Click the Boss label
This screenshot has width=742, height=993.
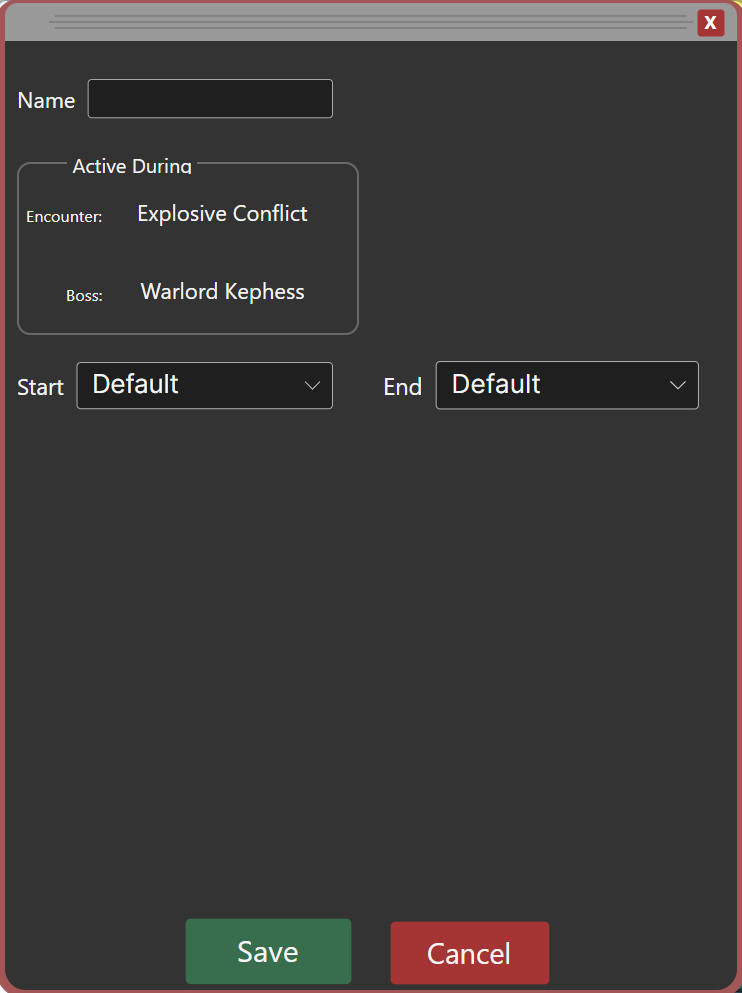click(x=84, y=296)
